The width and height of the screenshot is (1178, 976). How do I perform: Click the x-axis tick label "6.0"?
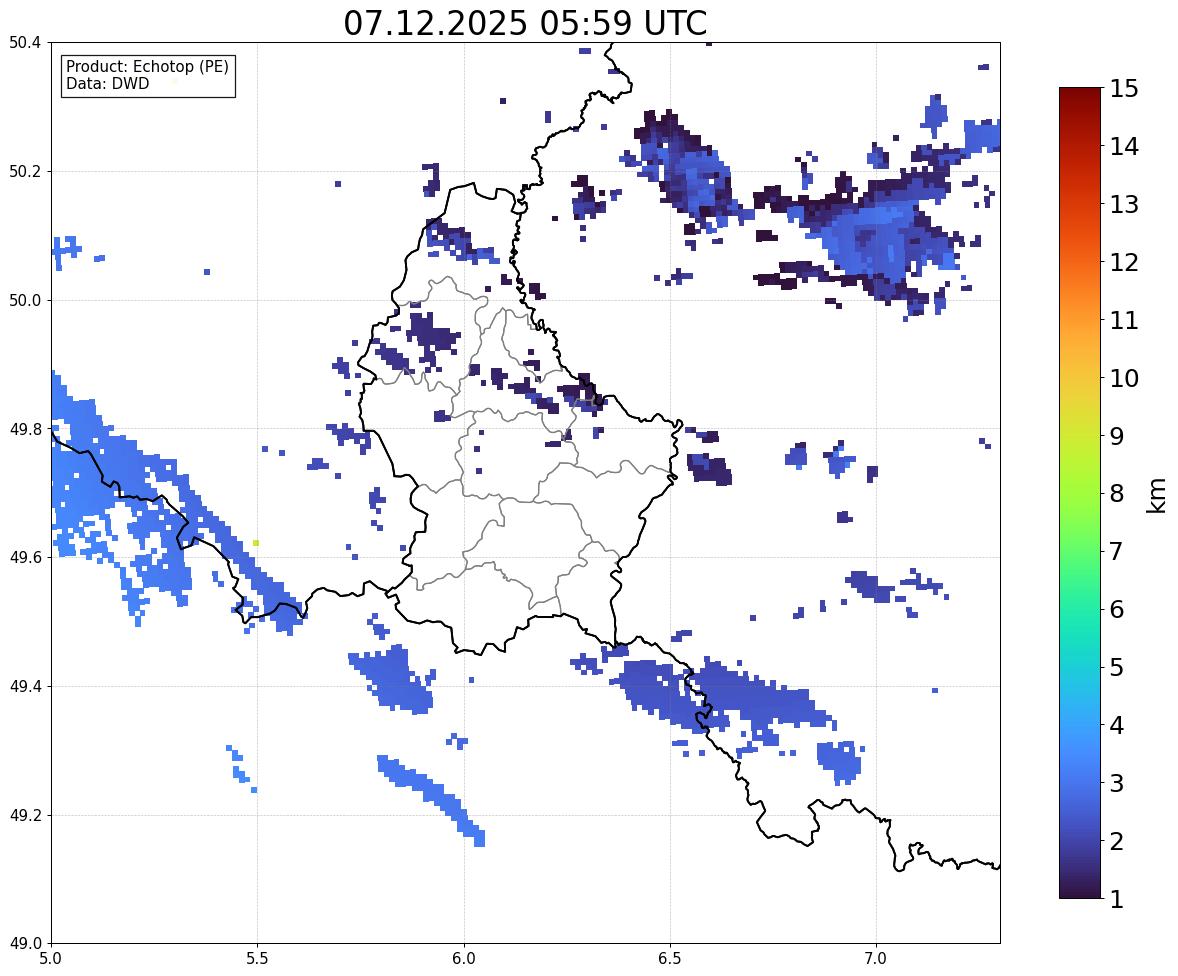tap(464, 959)
